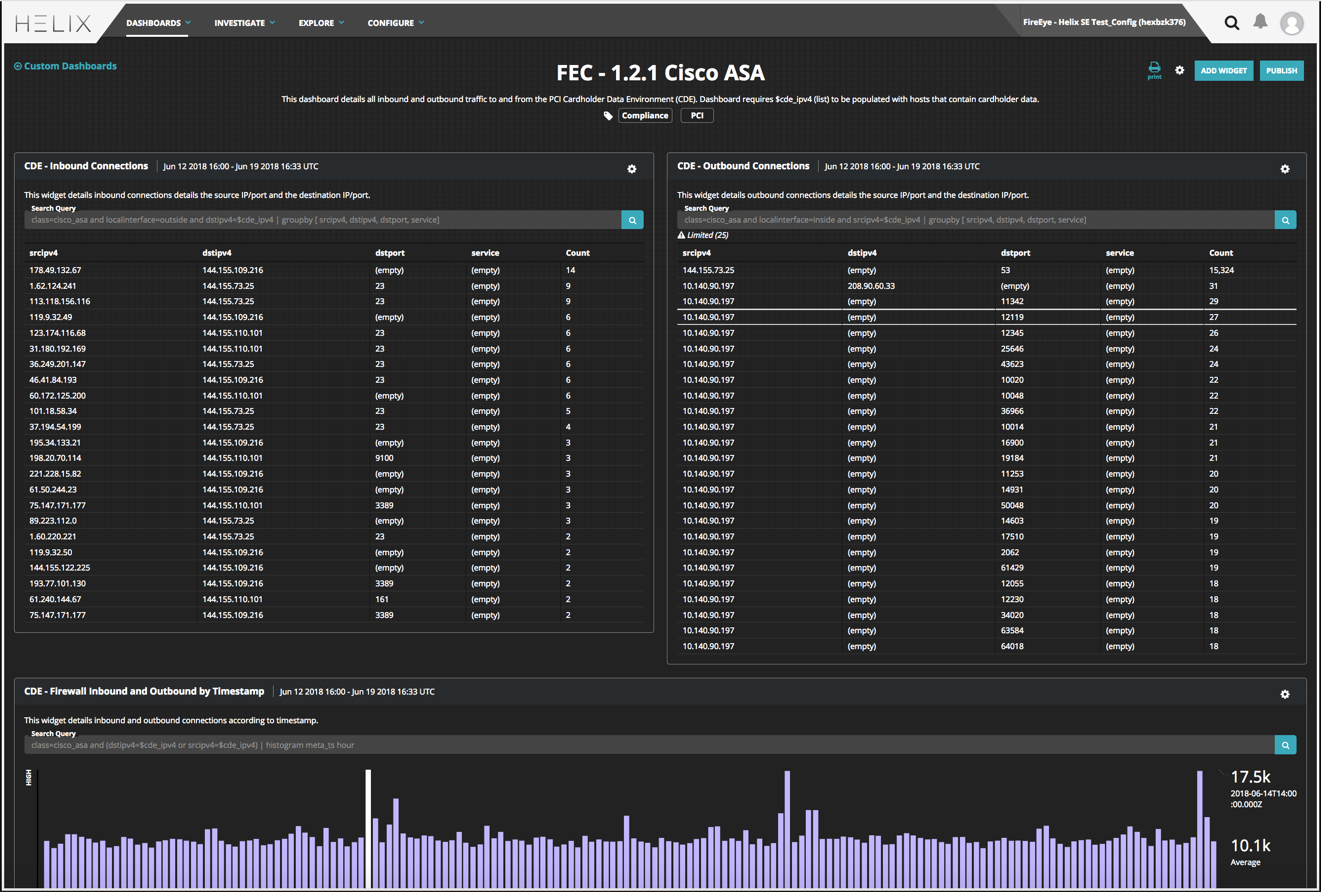Select inbound source IP 61.240.144.67
This screenshot has height=892, width=1321.
click(x=56, y=599)
